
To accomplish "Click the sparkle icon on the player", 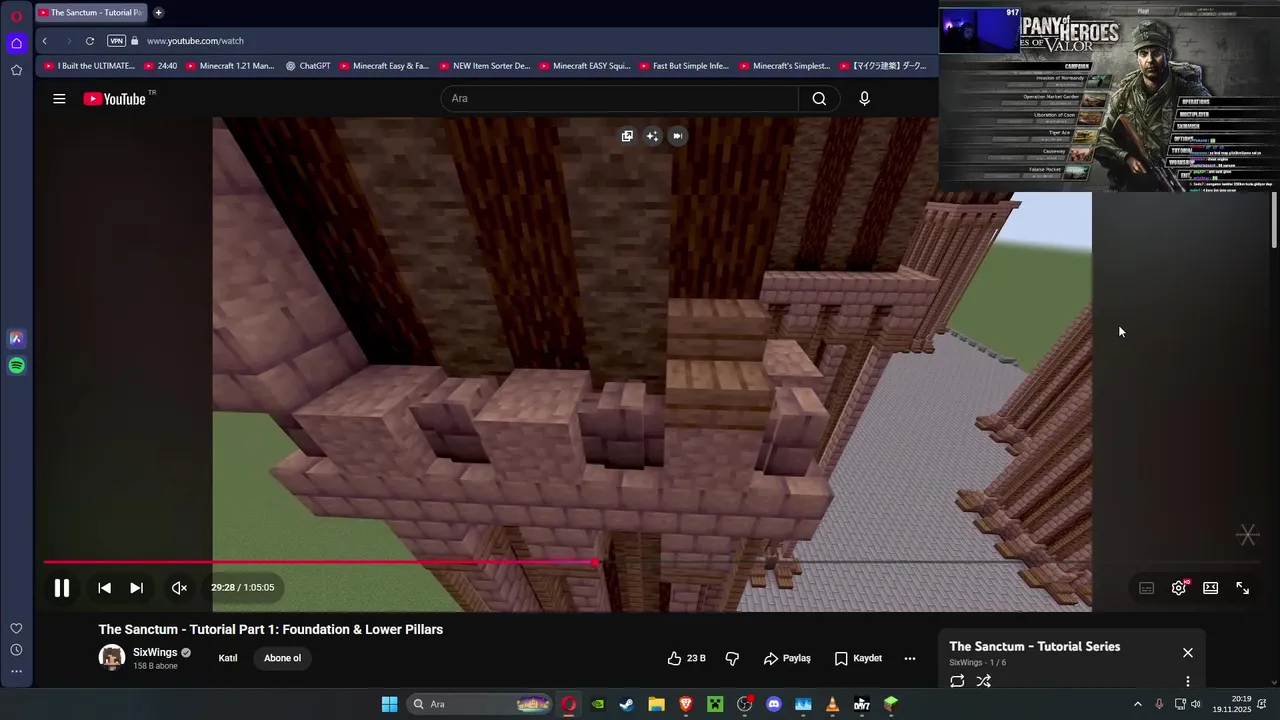I will pos(652,136).
